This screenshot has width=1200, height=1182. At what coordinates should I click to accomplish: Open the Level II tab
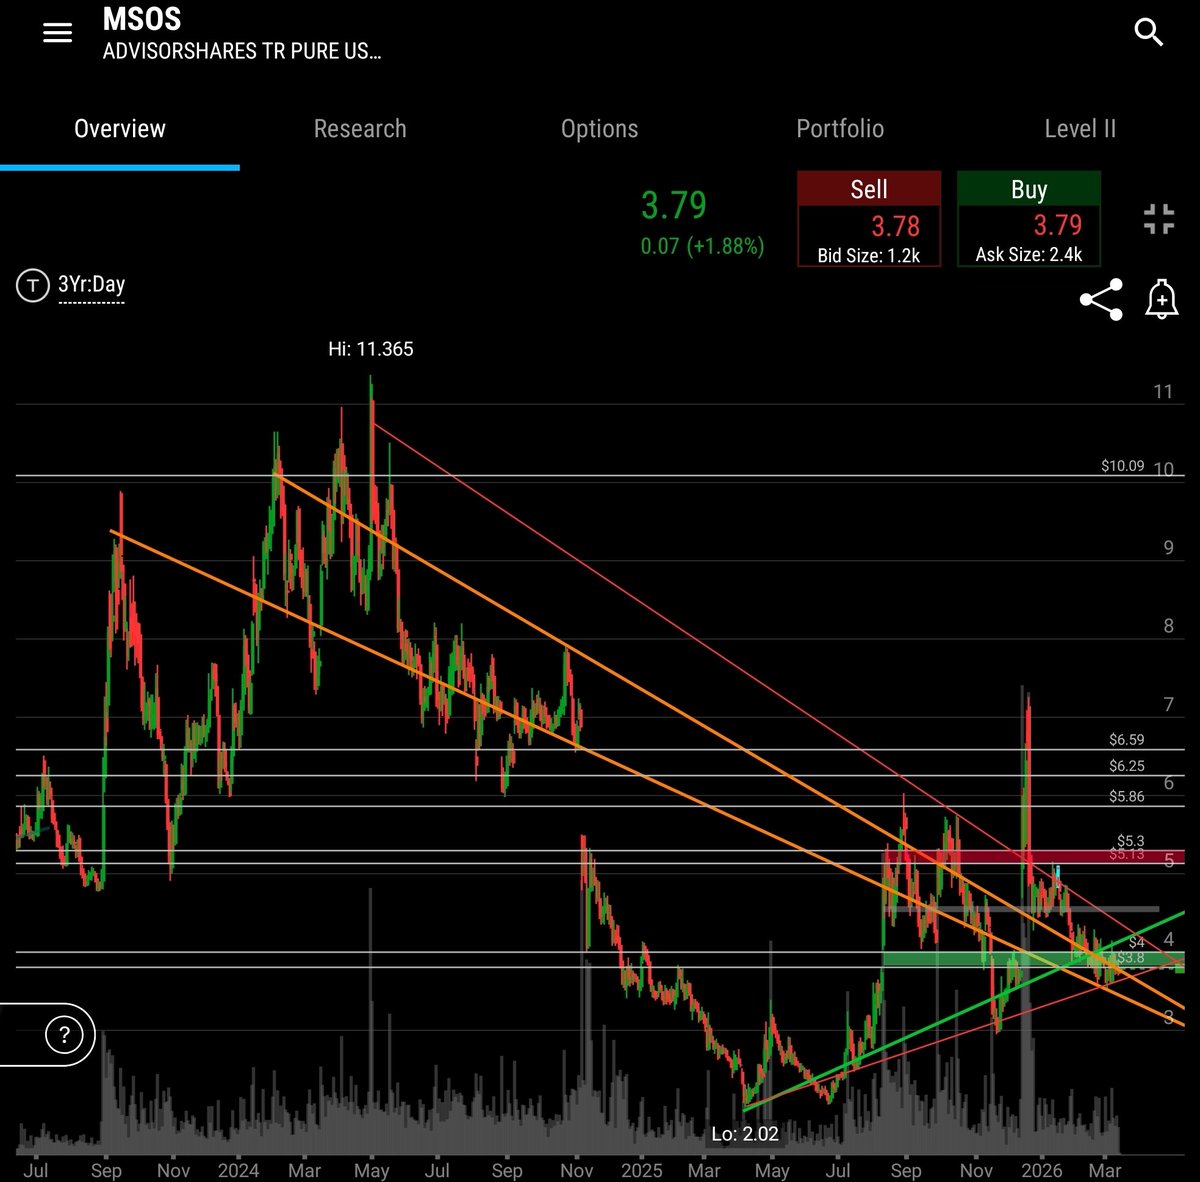pyautogui.click(x=1080, y=129)
